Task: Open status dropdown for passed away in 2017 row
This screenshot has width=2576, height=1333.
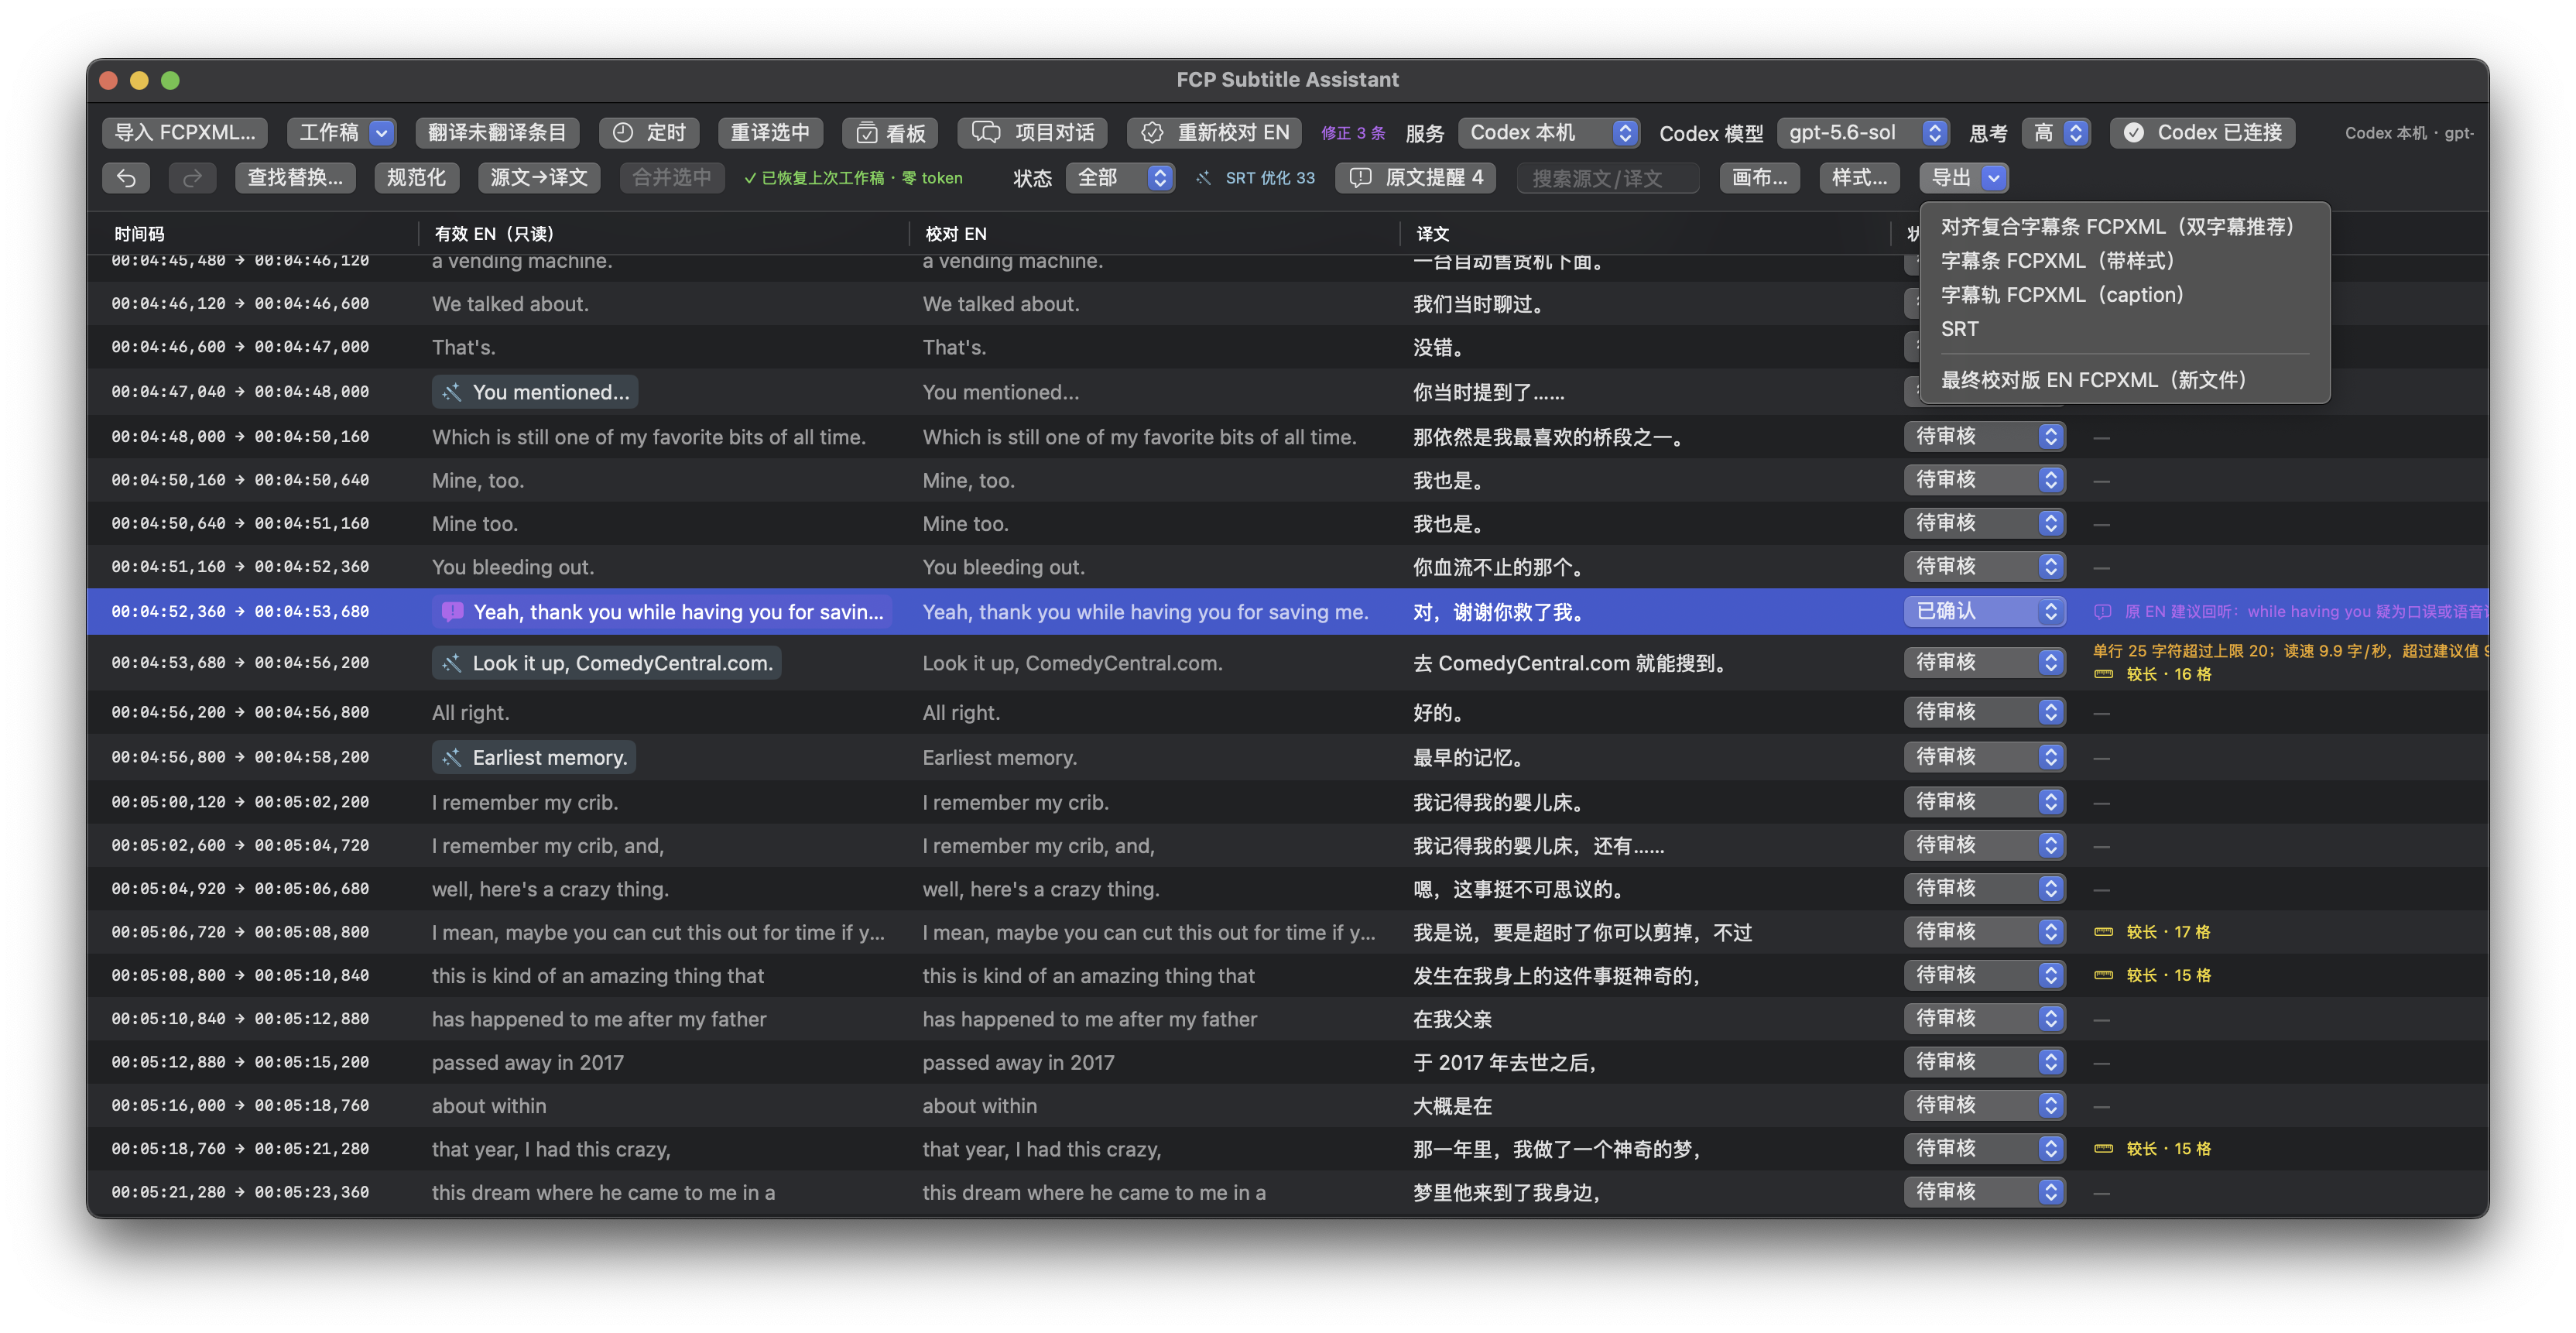Action: click(1984, 1062)
